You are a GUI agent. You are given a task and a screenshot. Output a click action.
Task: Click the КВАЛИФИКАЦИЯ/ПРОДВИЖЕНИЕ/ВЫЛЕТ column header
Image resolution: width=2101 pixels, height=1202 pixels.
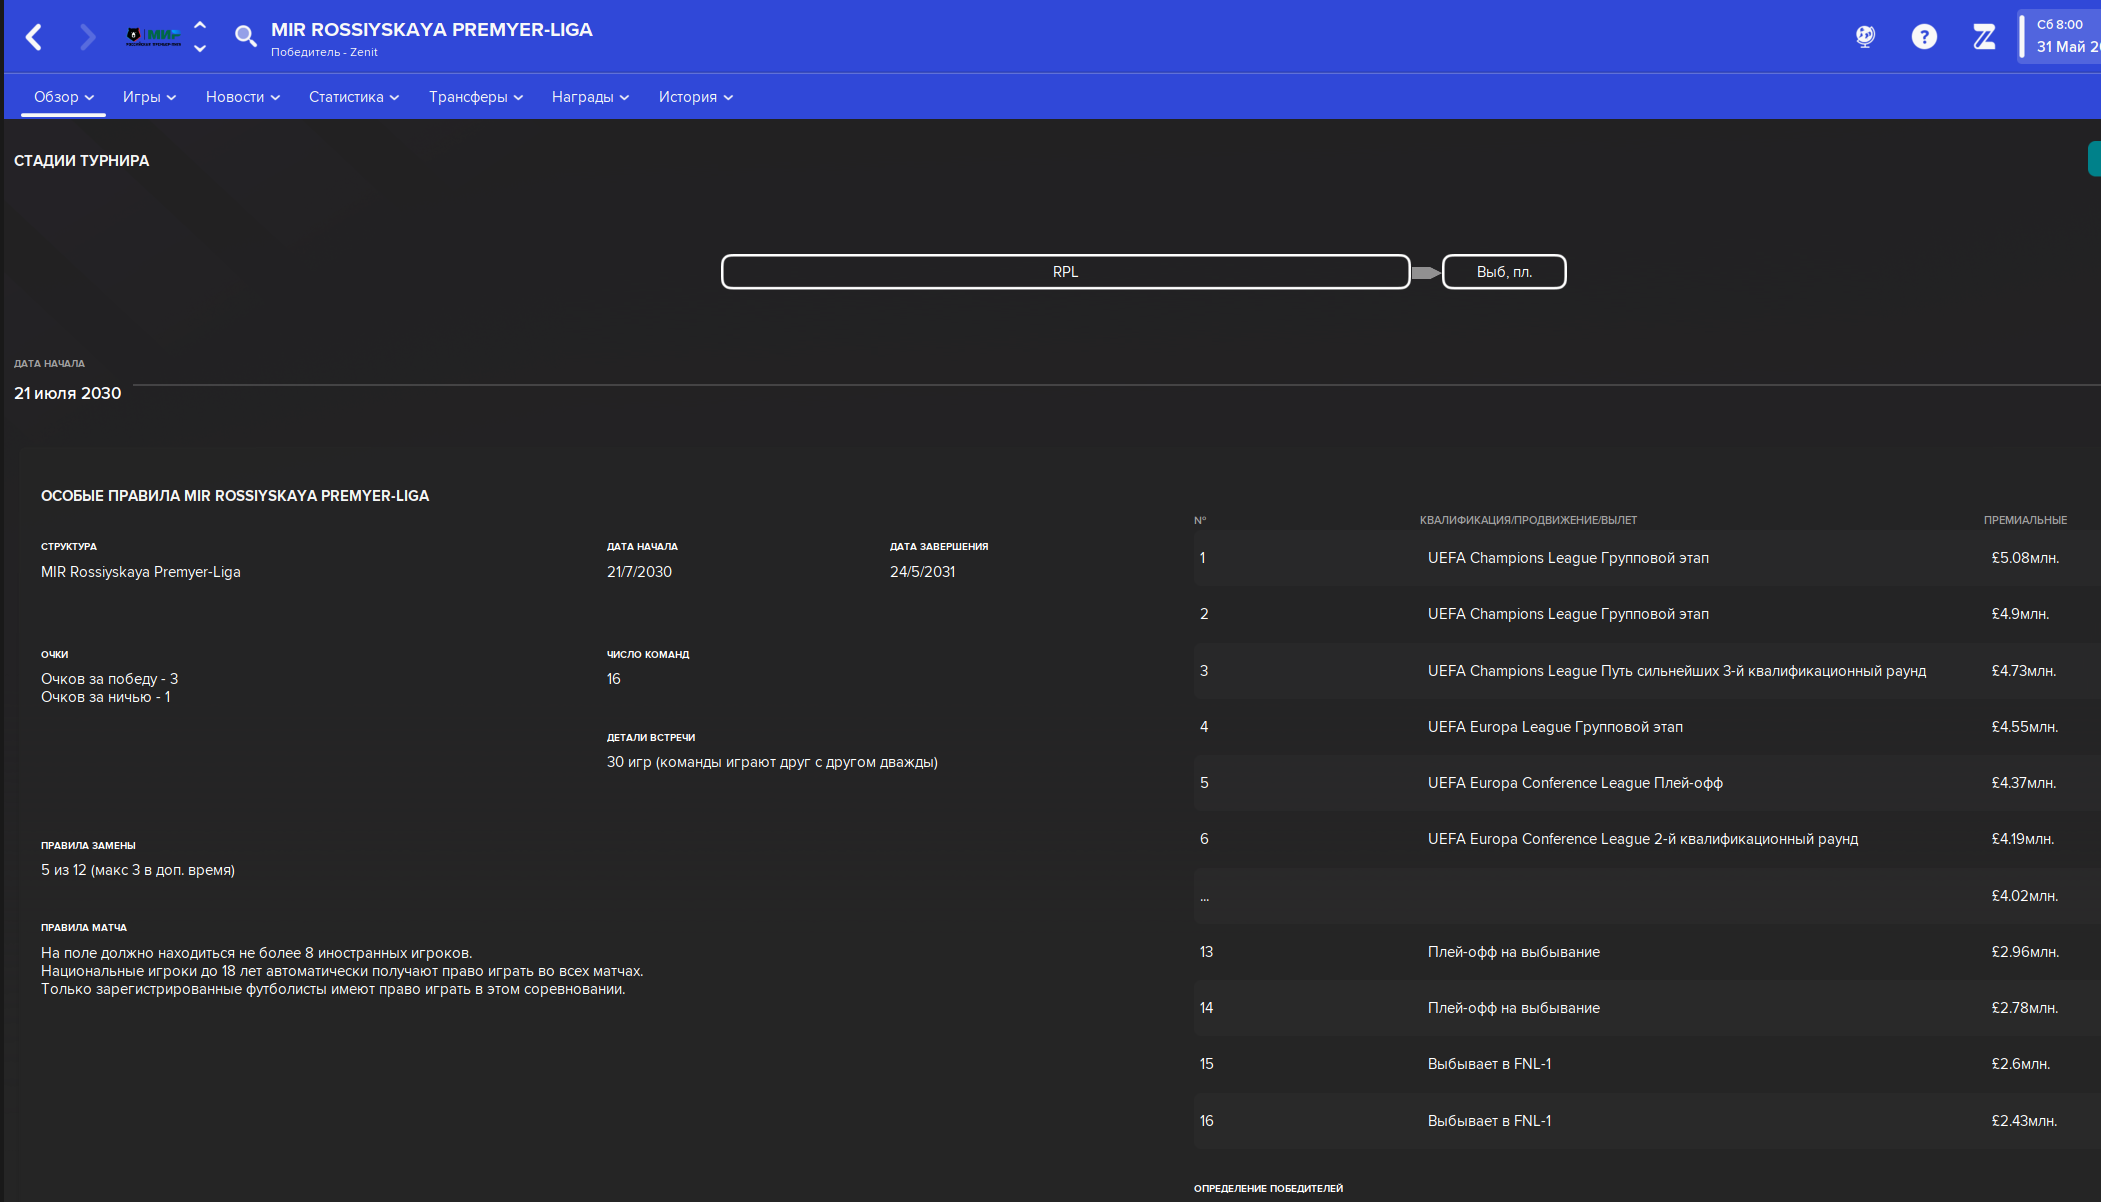point(1528,520)
